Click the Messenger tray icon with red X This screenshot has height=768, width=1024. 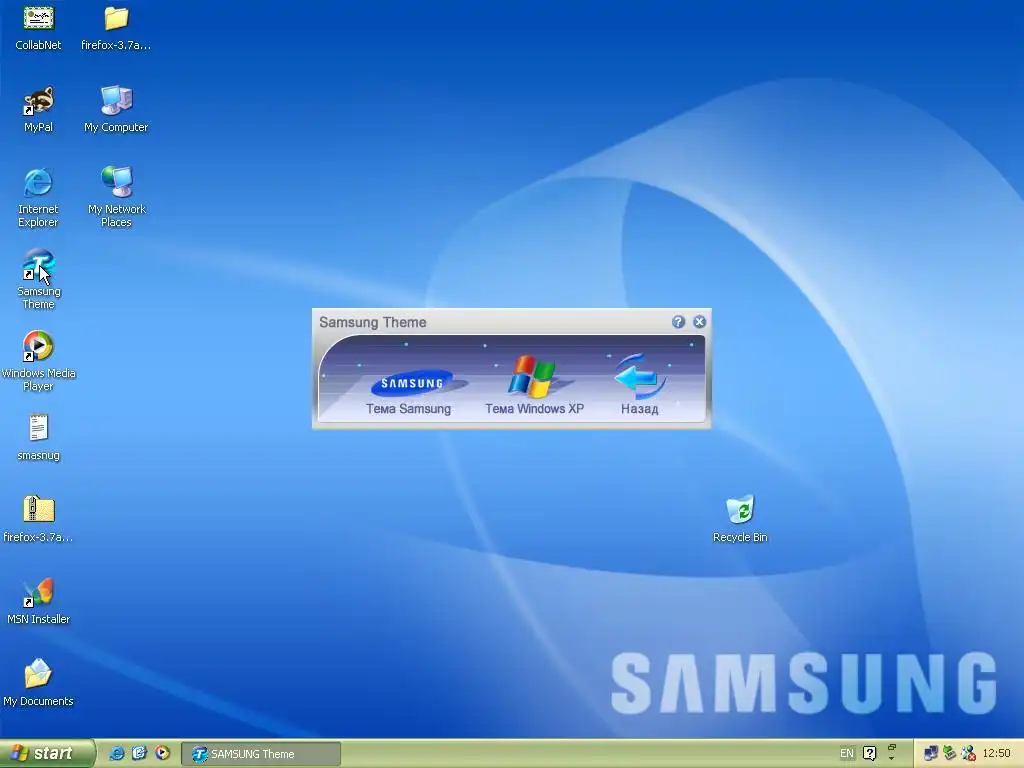coord(968,754)
